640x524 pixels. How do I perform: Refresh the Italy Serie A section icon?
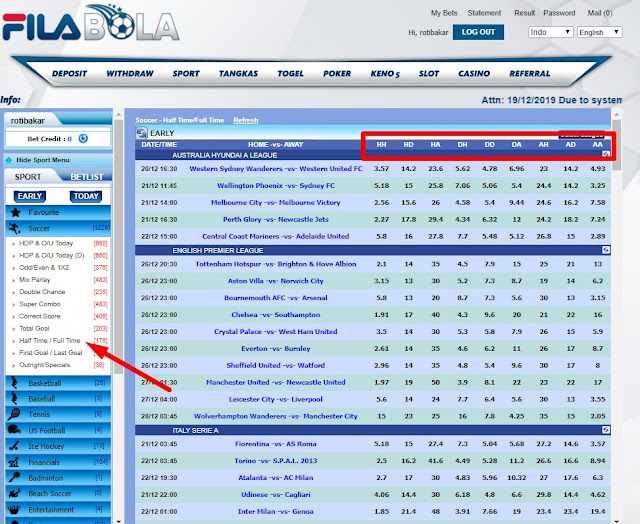(x=606, y=430)
